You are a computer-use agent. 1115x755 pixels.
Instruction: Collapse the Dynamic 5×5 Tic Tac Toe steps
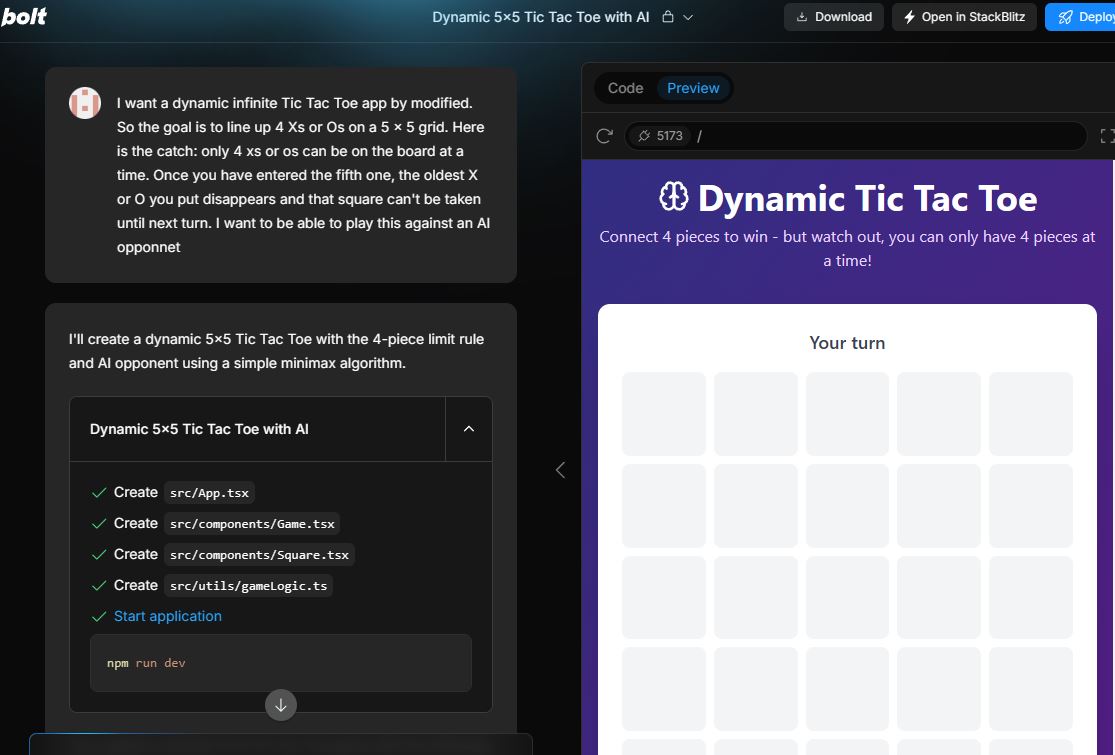[468, 429]
